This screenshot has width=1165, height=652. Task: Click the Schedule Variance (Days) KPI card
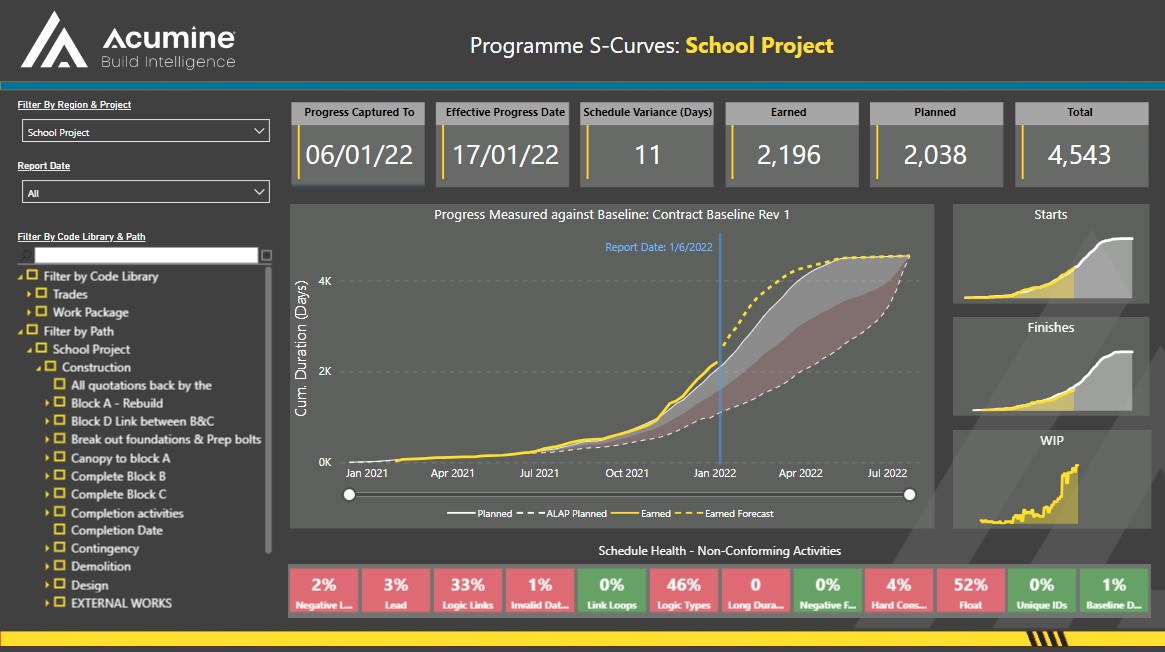[646, 145]
